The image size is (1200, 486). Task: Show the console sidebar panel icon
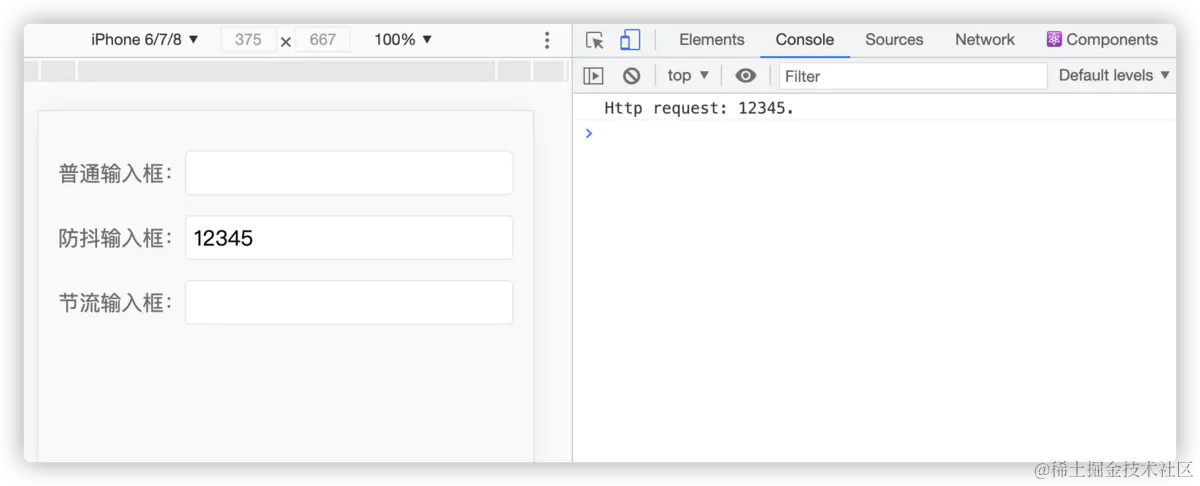coord(594,75)
